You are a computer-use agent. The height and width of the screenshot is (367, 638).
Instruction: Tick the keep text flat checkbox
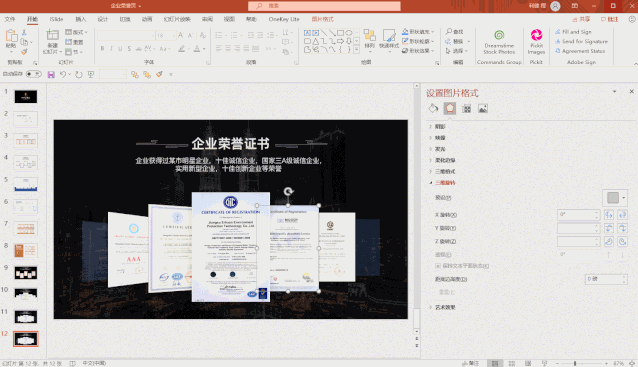(438, 266)
